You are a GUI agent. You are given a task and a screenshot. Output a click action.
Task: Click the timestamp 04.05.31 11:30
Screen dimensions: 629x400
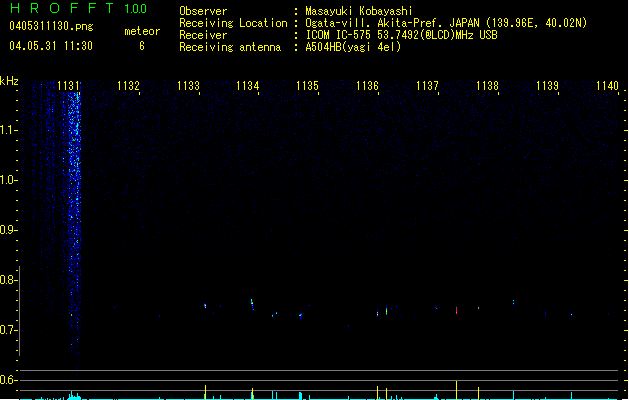(51, 46)
